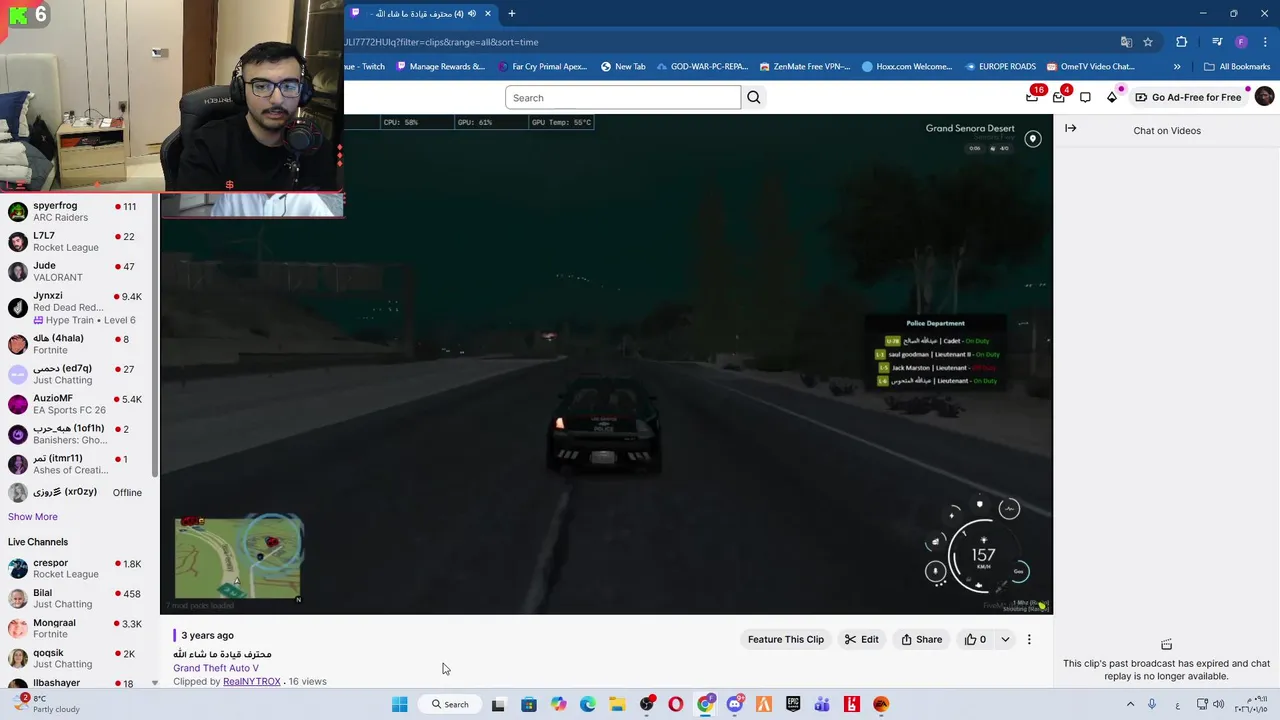Open the Far Cry Primal Apex bookmark
The image size is (1280, 720).
[542, 67]
